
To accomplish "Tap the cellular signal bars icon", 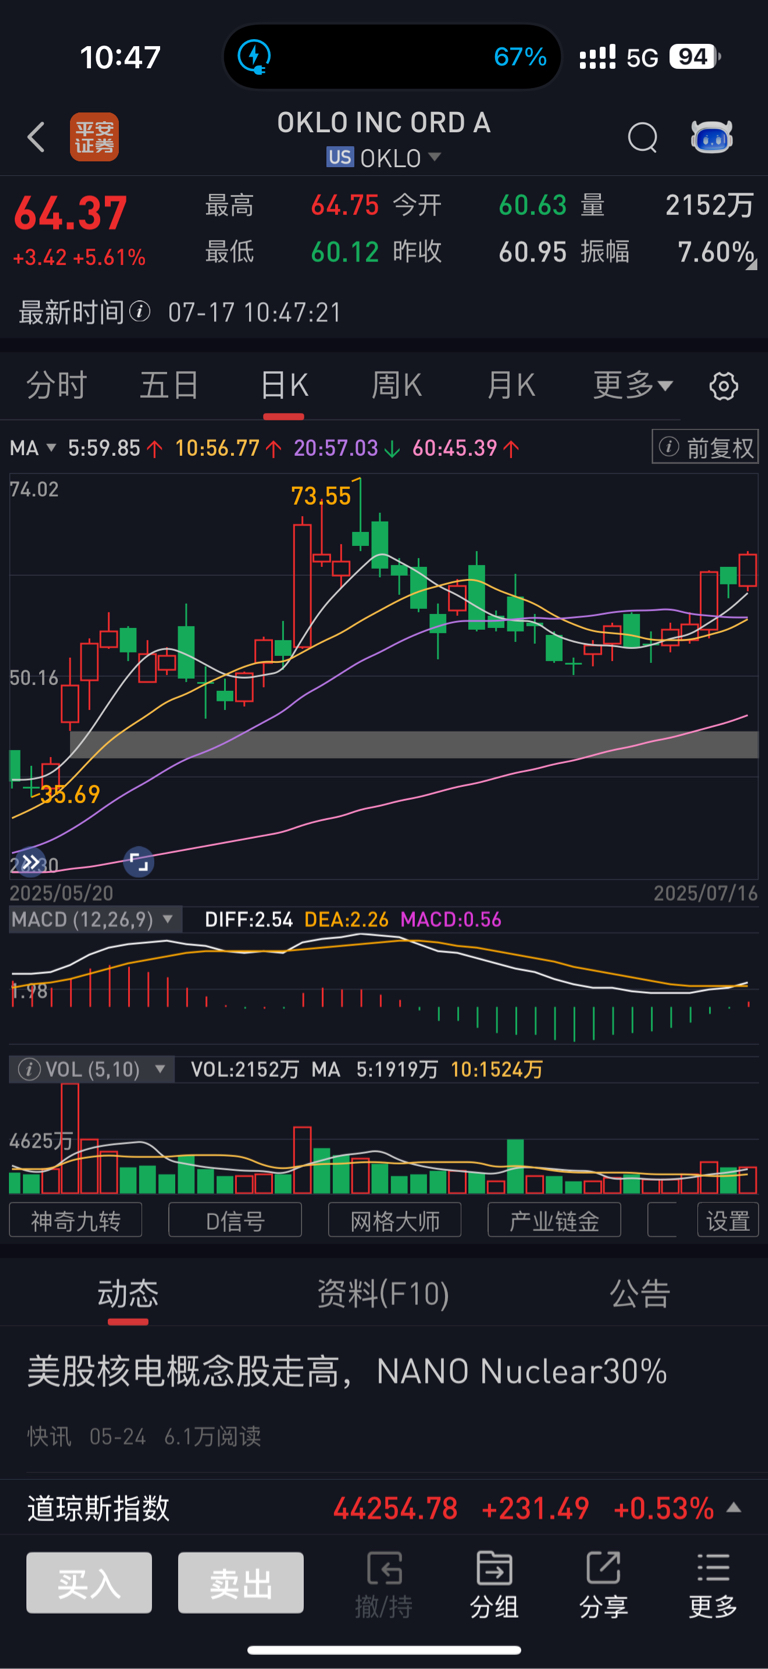I will tap(597, 57).
